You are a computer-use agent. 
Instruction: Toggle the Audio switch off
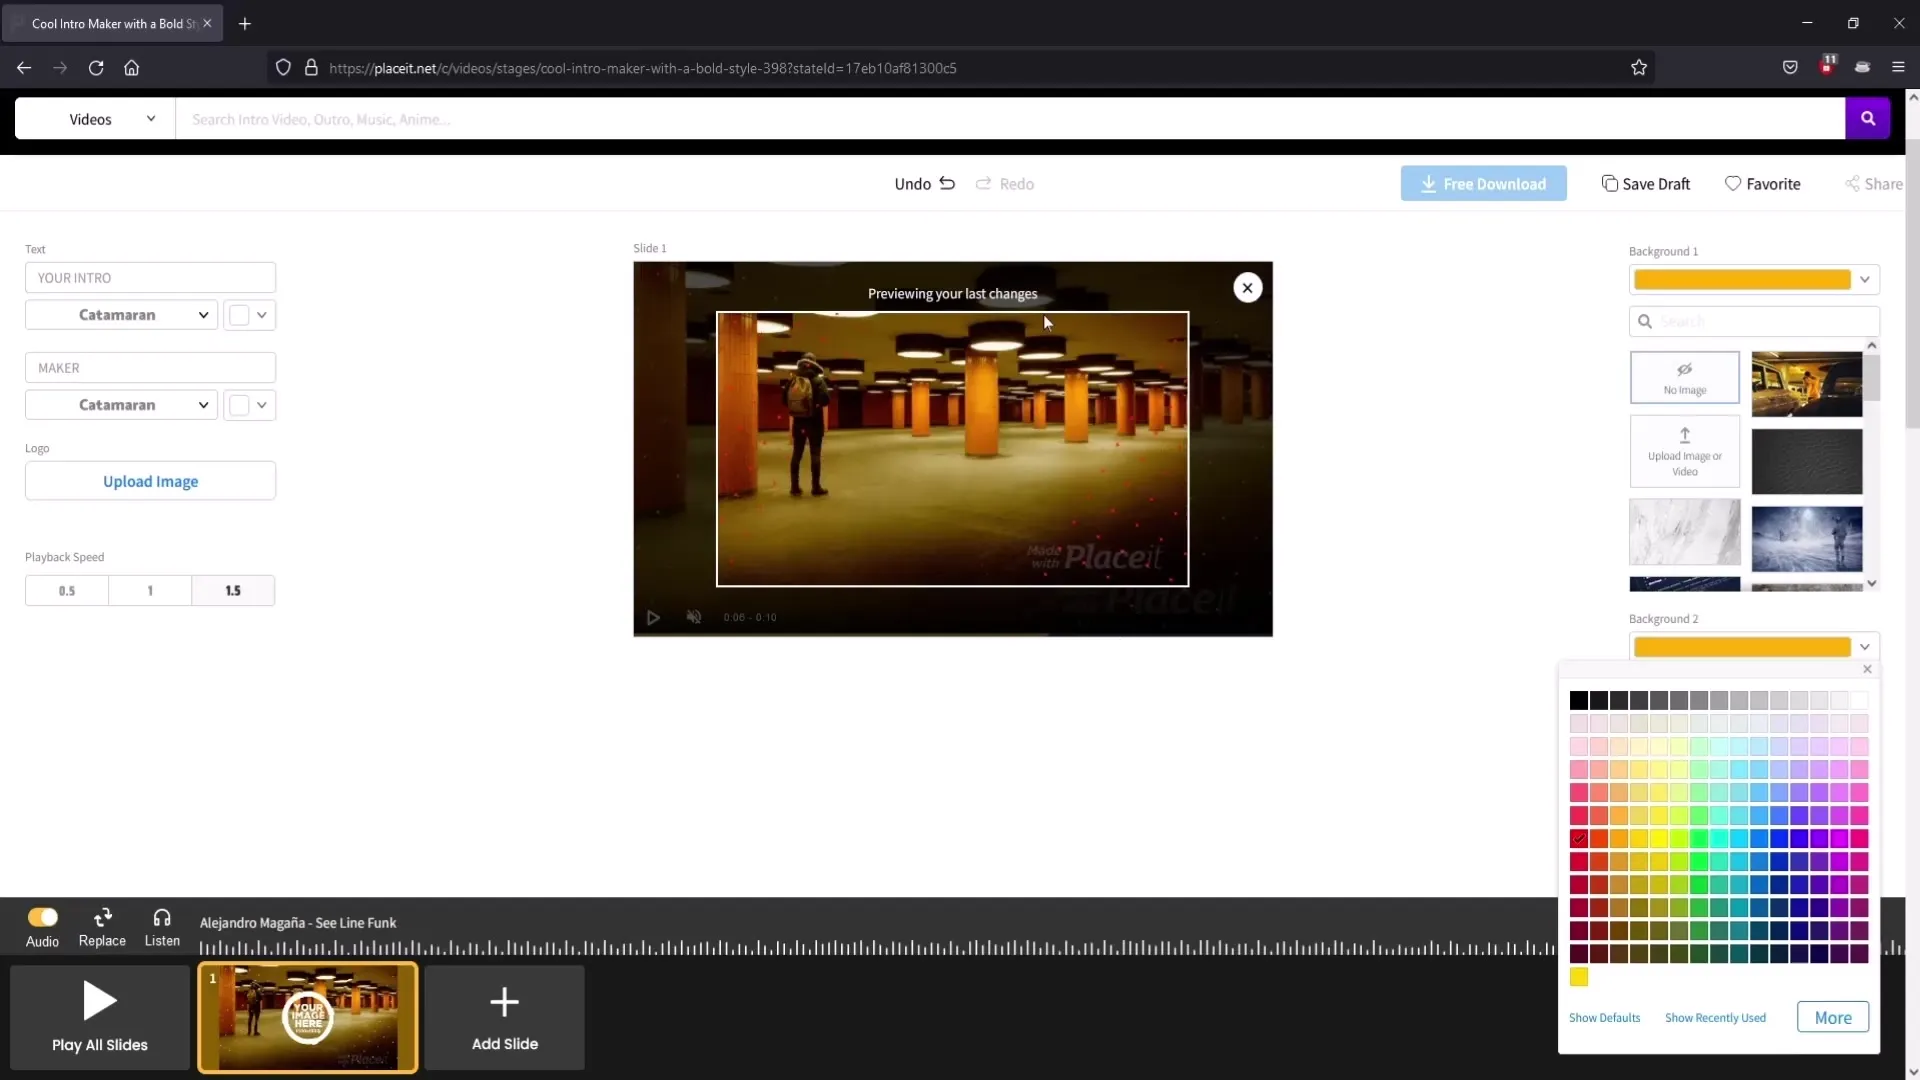click(x=43, y=917)
